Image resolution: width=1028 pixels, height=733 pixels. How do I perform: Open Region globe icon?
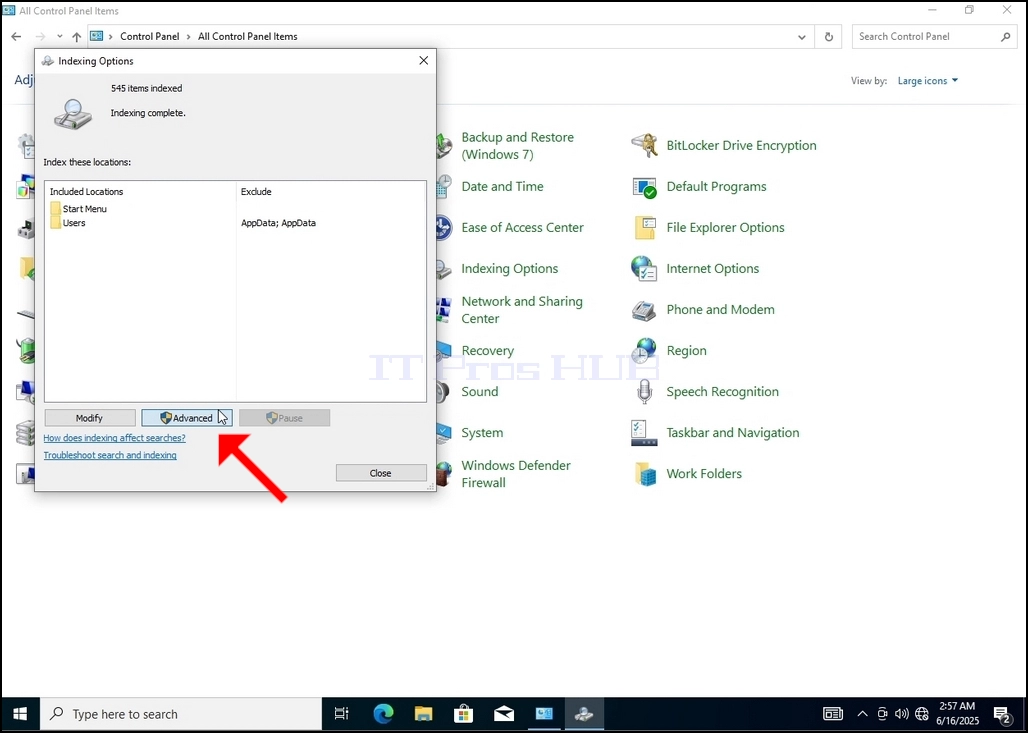[x=645, y=351]
